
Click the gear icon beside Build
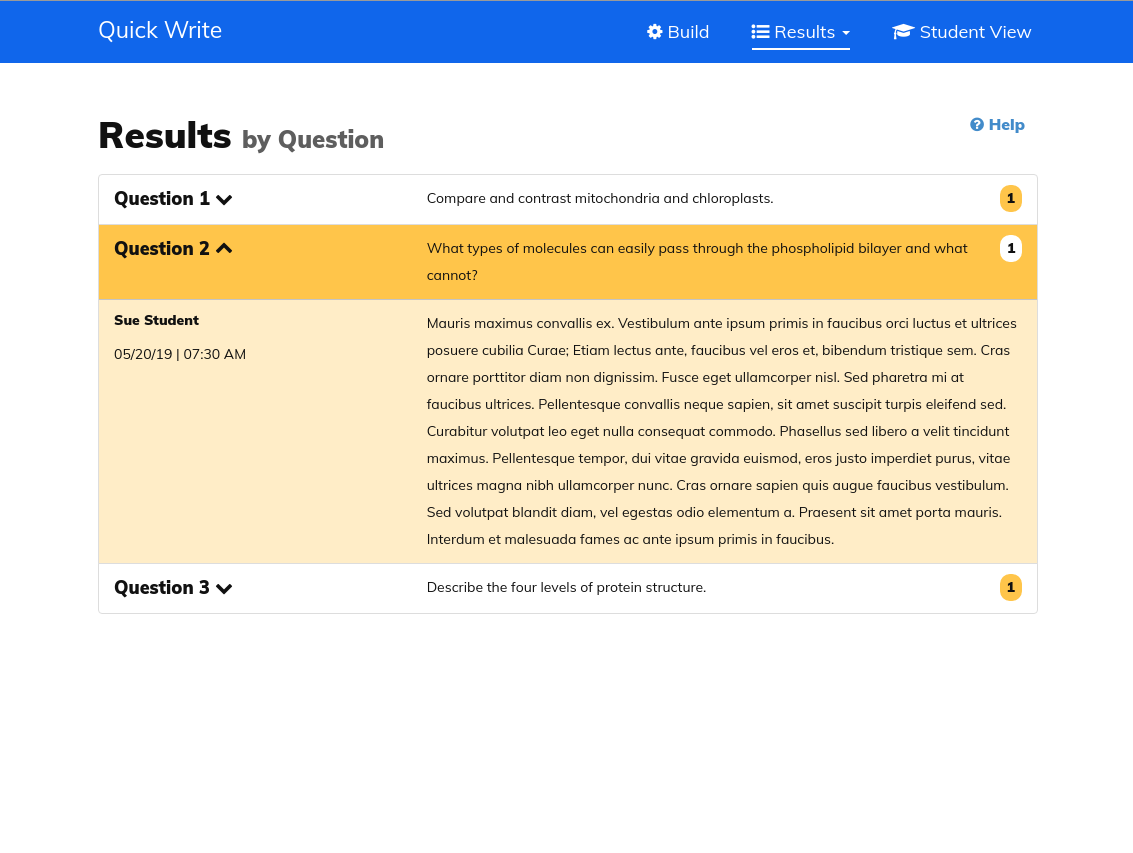[x=655, y=32]
